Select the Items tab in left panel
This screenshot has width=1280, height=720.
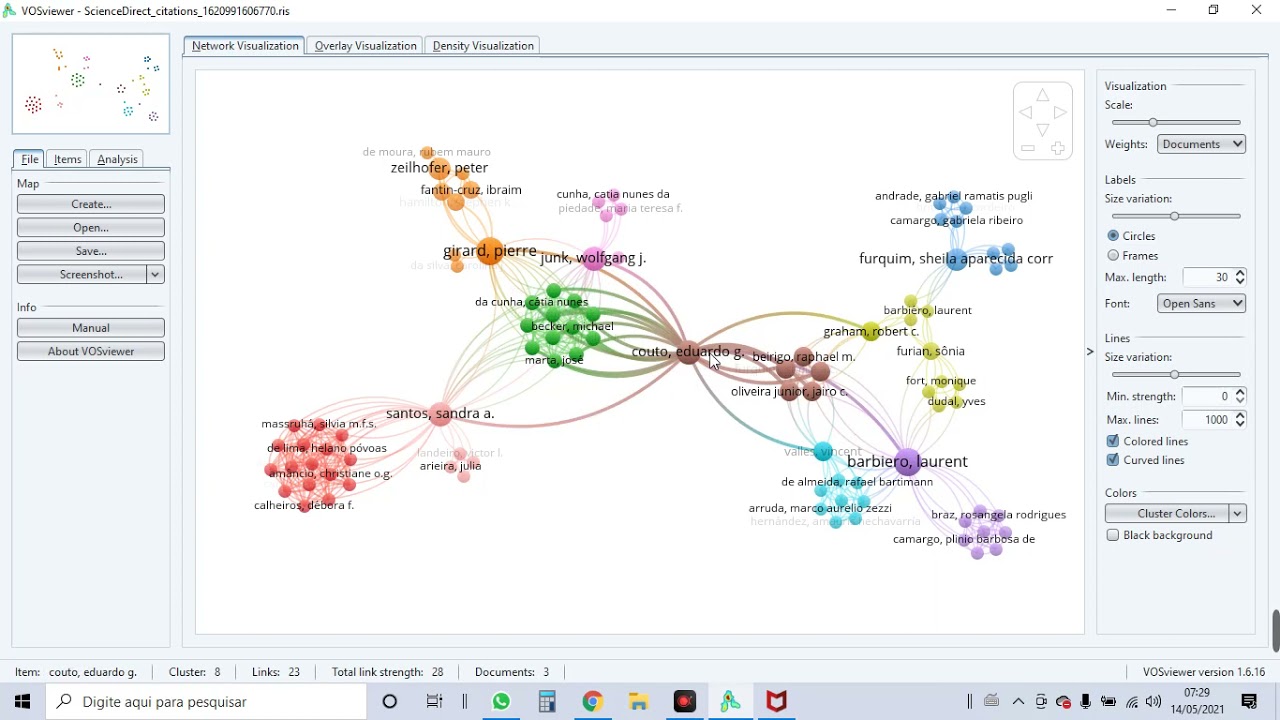point(68,159)
